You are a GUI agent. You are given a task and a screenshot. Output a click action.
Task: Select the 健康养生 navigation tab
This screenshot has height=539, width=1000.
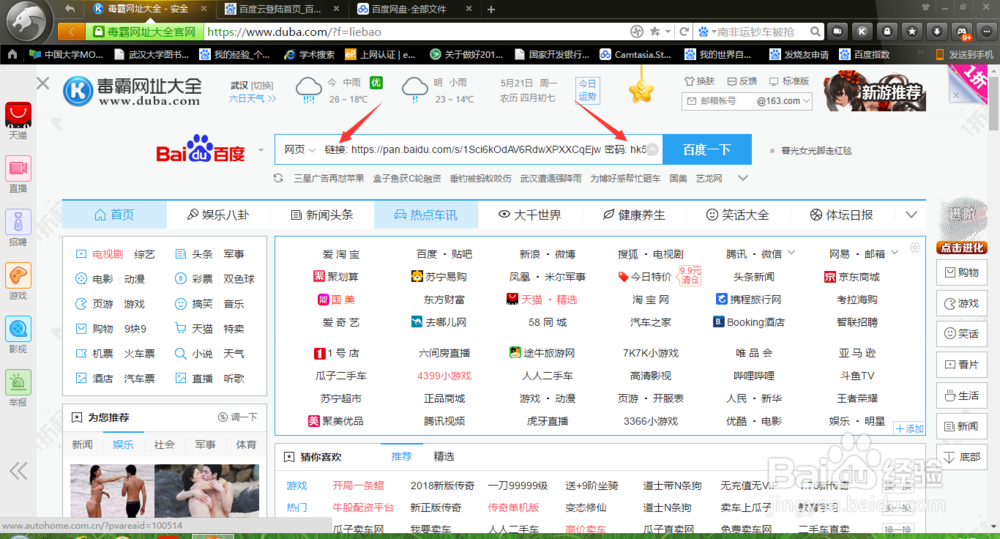pyautogui.click(x=634, y=215)
